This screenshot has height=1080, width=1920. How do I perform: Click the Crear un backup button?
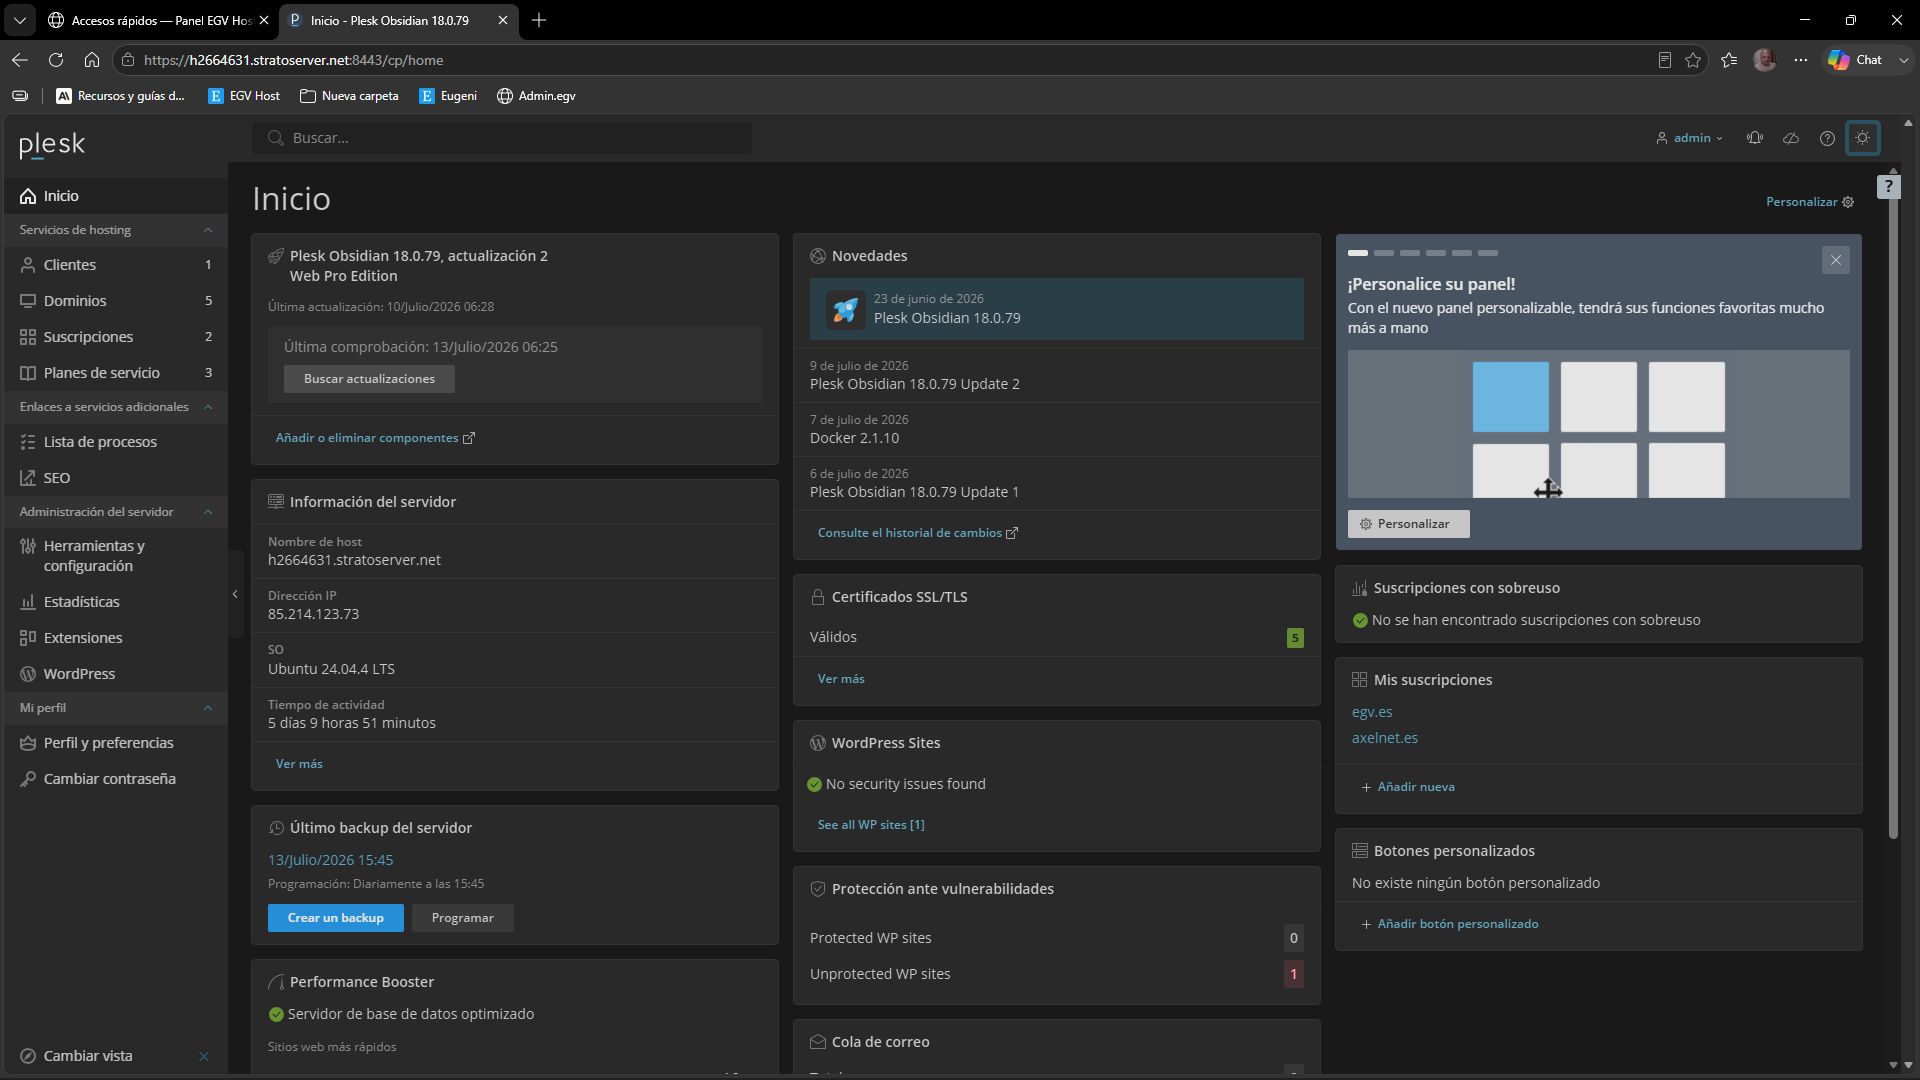tap(336, 918)
